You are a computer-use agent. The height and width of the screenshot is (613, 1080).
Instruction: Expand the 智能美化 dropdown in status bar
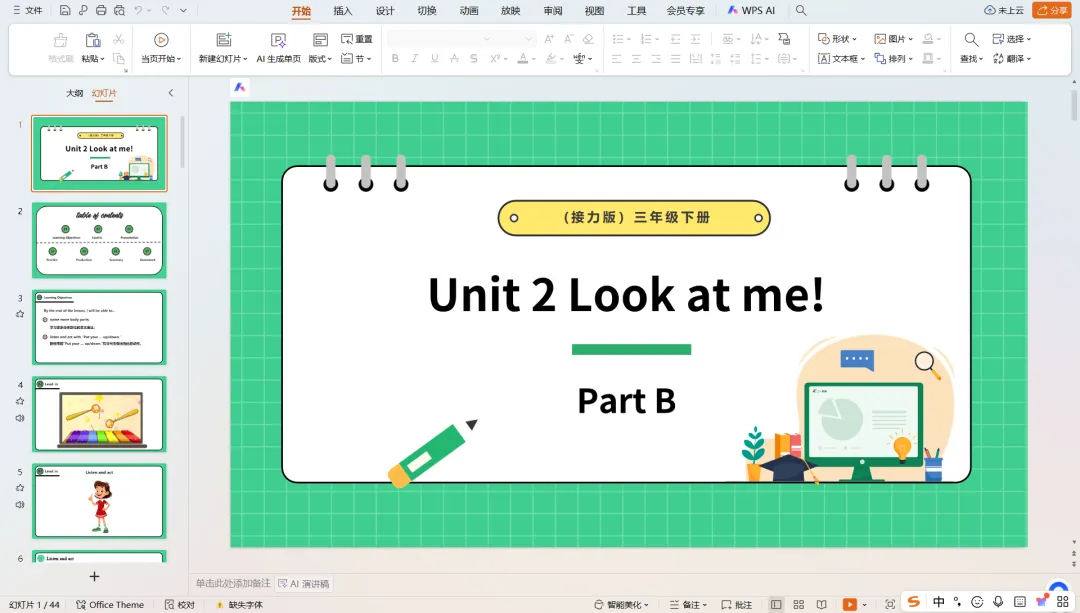622,605
